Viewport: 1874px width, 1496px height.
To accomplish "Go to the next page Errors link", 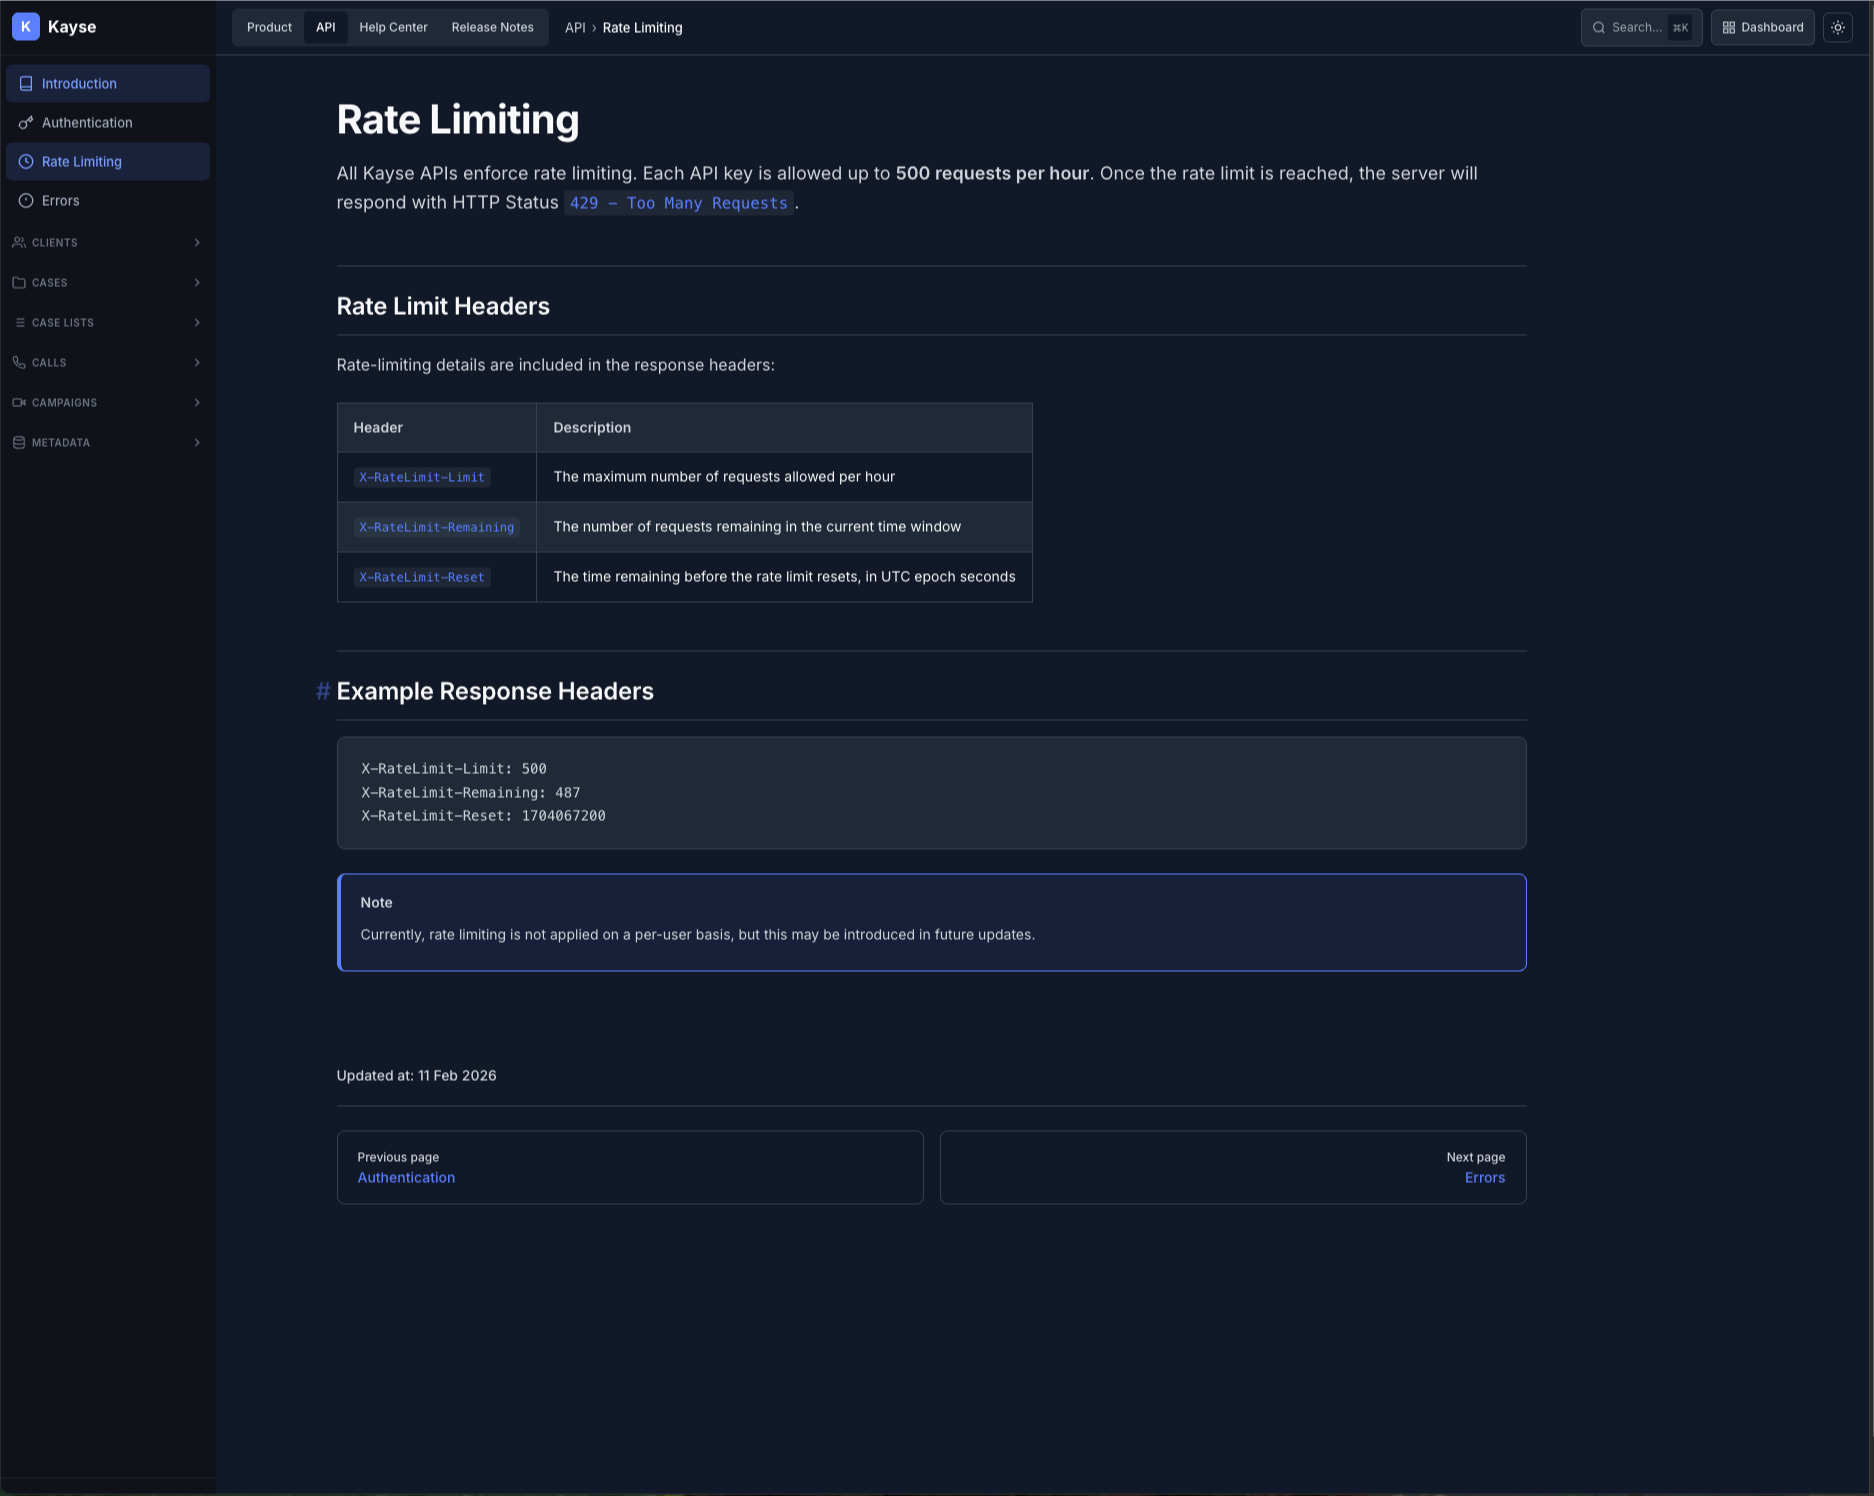I will 1484,1178.
